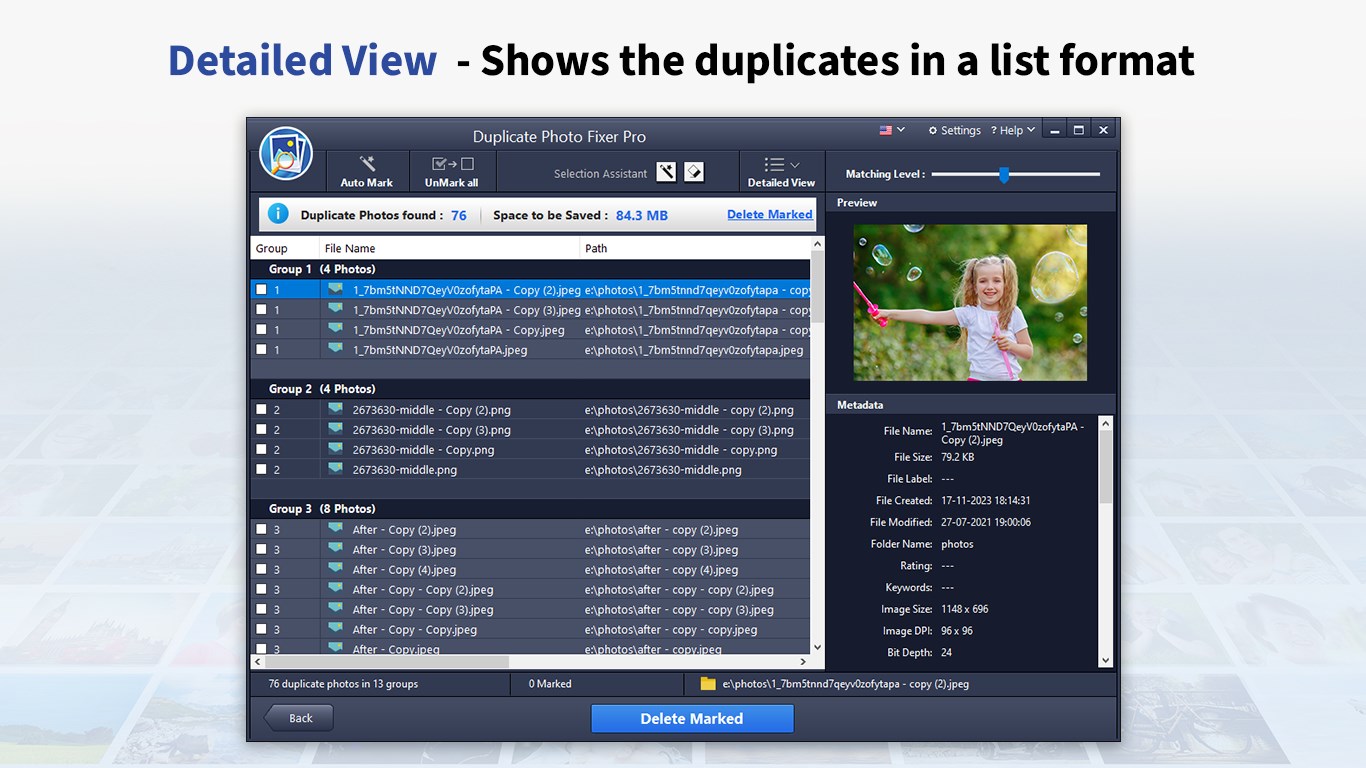The width and height of the screenshot is (1366, 768).
Task: Click the 0 Marked status entry
Action: pyautogui.click(x=550, y=684)
